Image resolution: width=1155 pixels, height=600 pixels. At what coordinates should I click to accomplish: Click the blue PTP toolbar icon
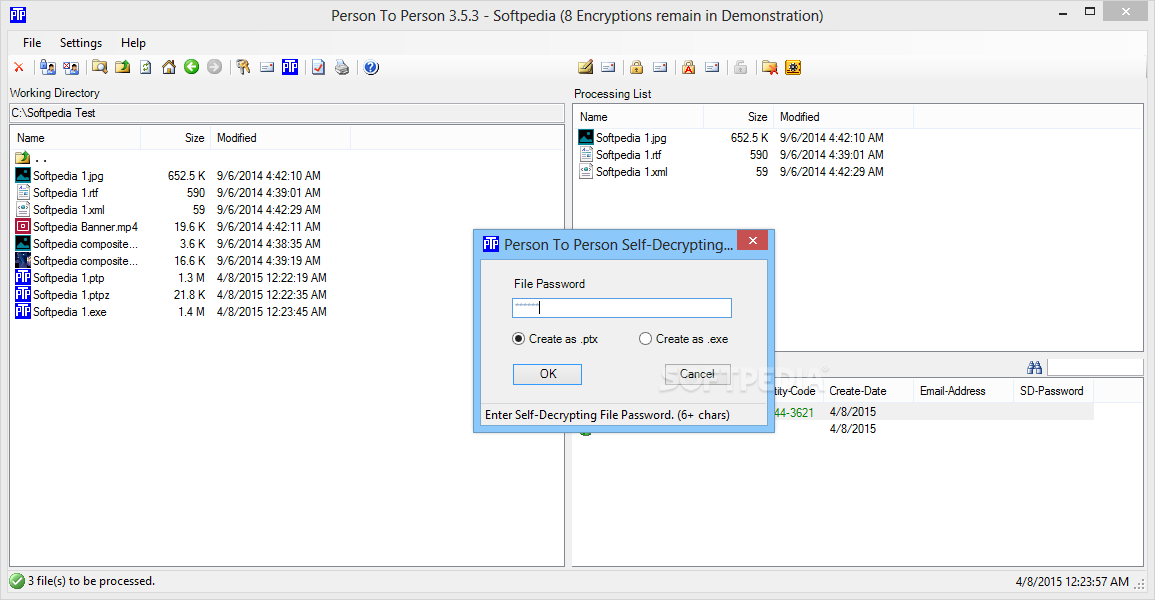point(290,68)
